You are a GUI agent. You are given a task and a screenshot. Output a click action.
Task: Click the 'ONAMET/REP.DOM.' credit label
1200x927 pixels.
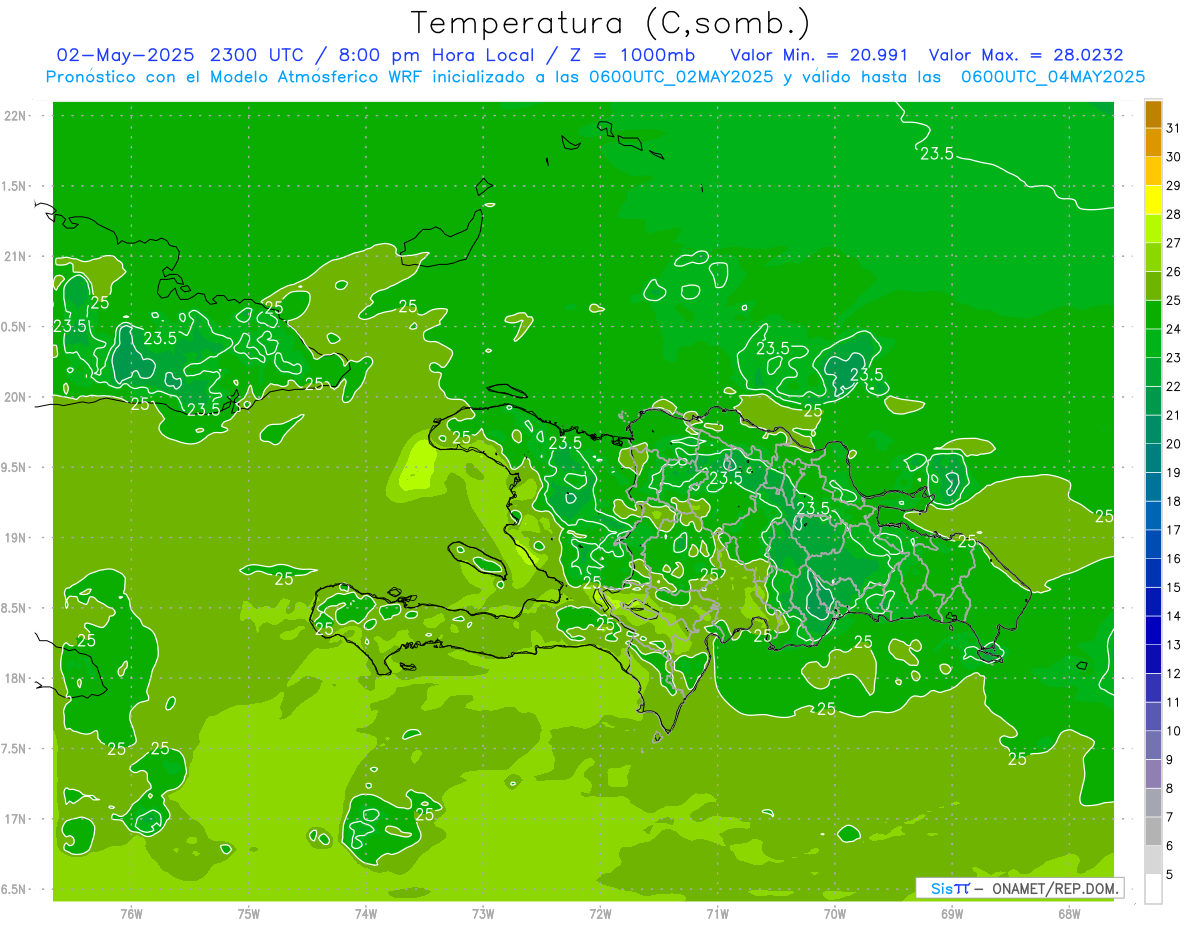[x=1054, y=888]
